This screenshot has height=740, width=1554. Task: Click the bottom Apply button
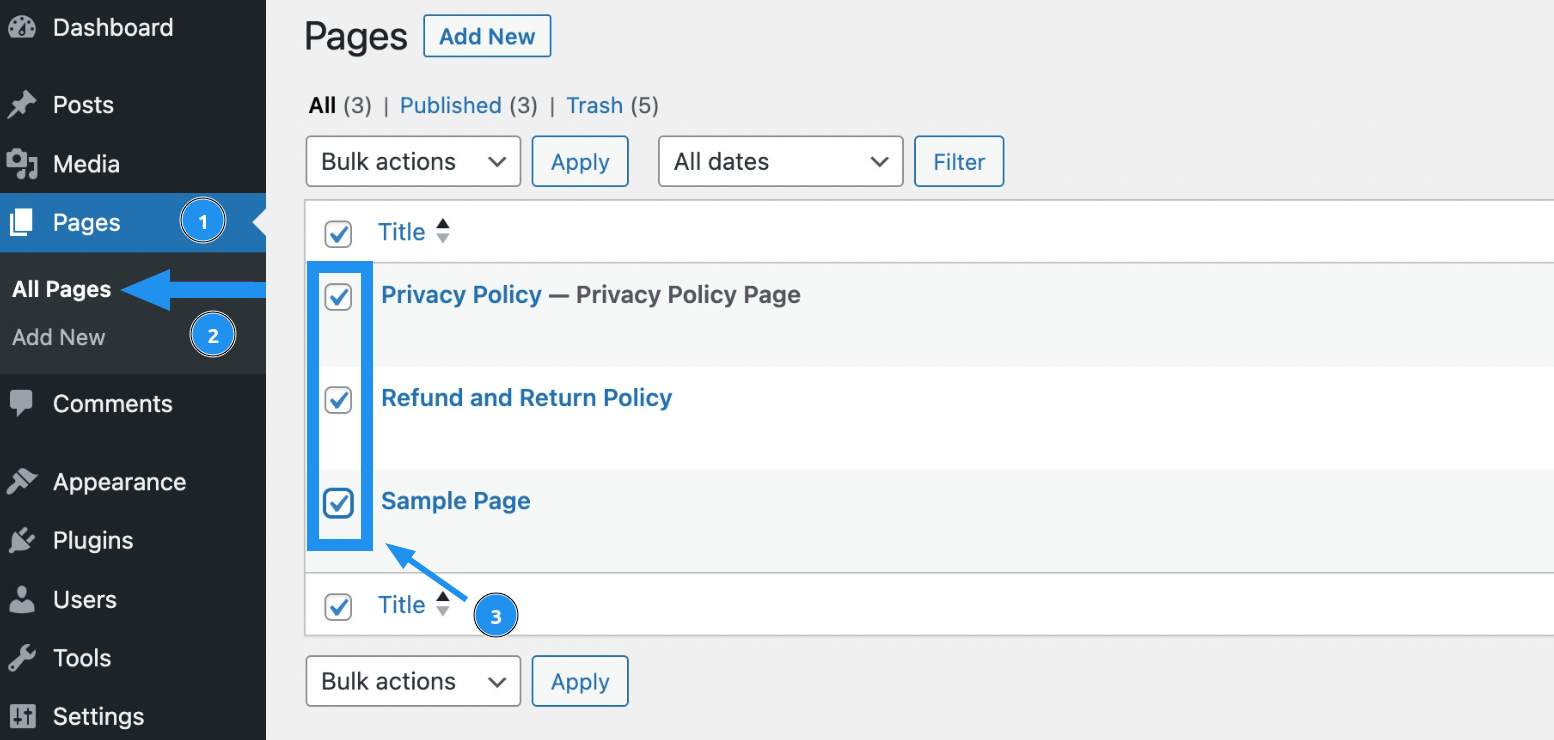pyautogui.click(x=580, y=681)
